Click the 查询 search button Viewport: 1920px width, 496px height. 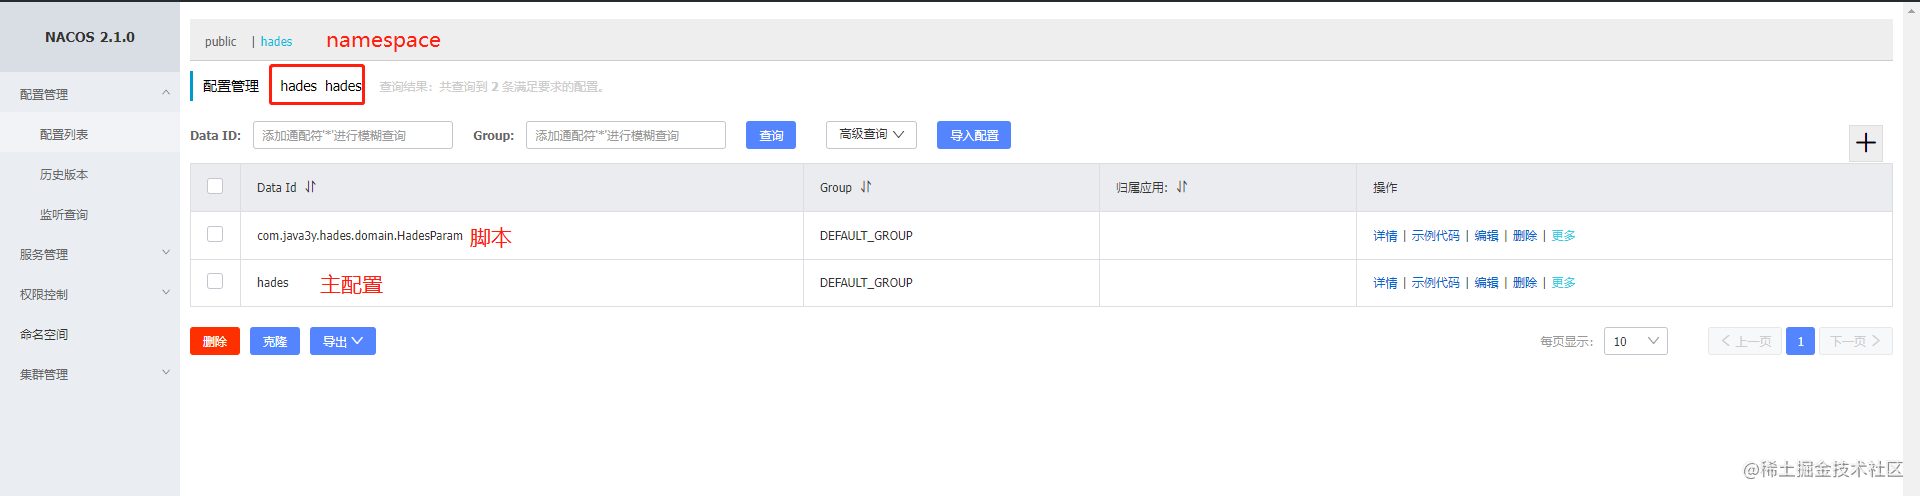[771, 135]
